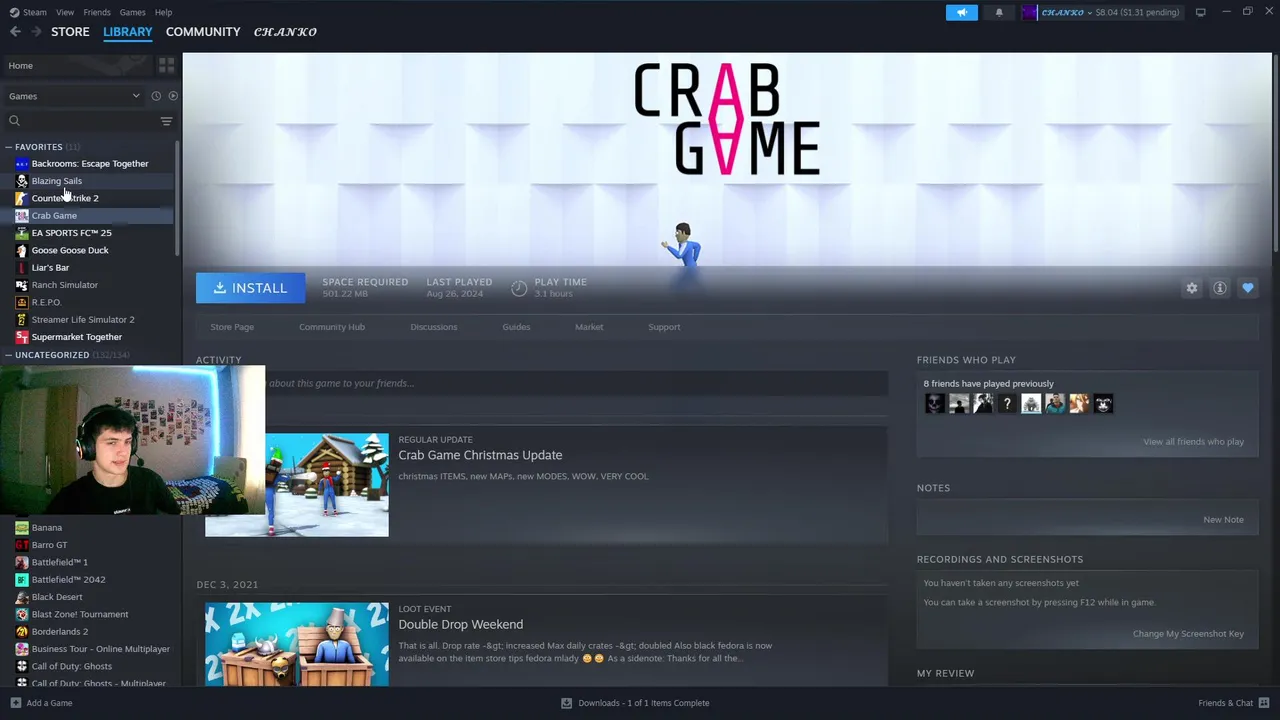Open the Community Hub link
Screen dimensions: 1280x720
332,327
